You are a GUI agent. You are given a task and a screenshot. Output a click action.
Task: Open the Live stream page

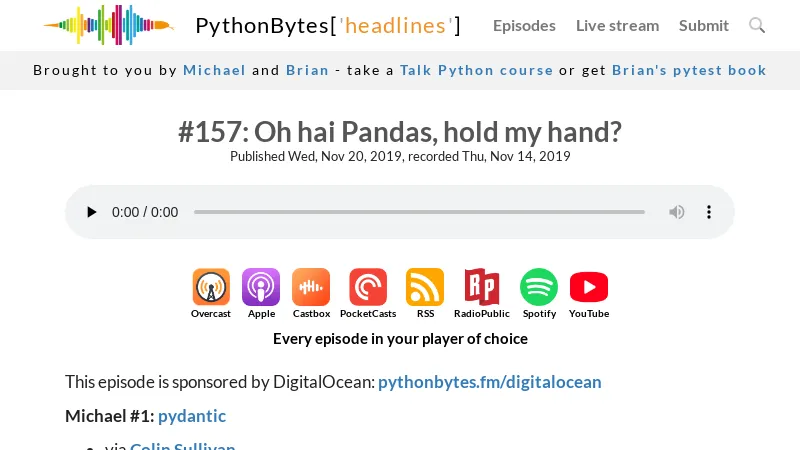(617, 25)
